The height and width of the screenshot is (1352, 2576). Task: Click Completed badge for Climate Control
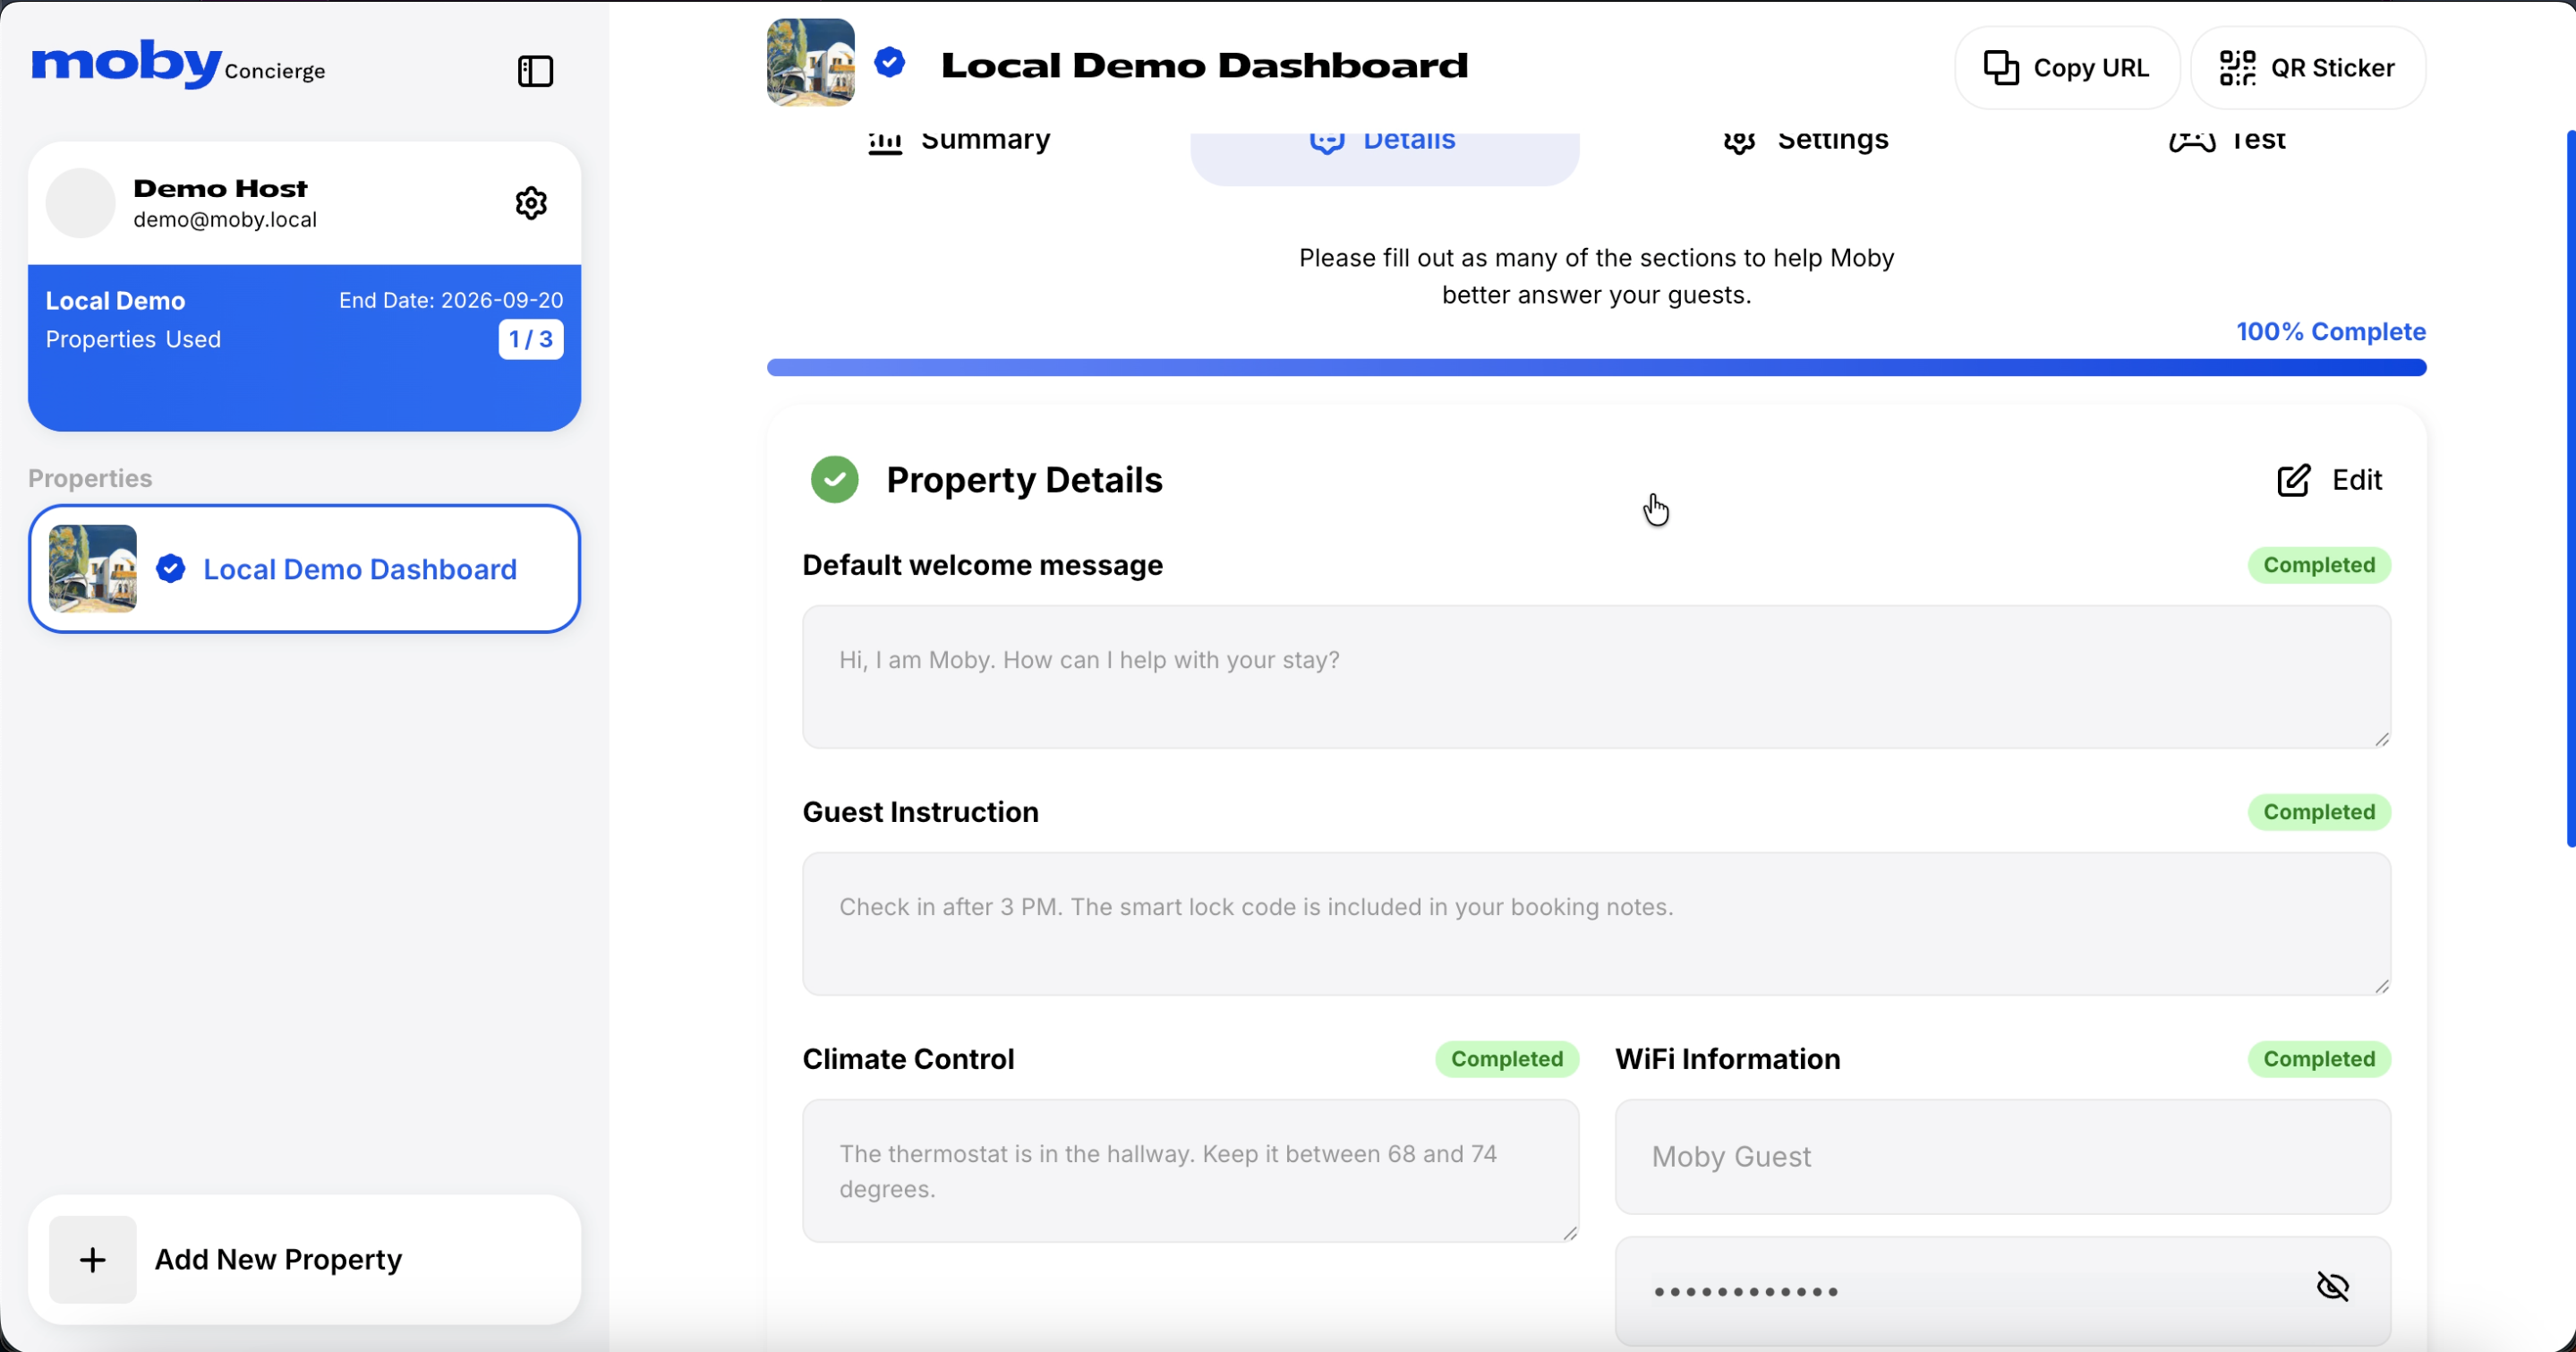[x=1507, y=1059]
